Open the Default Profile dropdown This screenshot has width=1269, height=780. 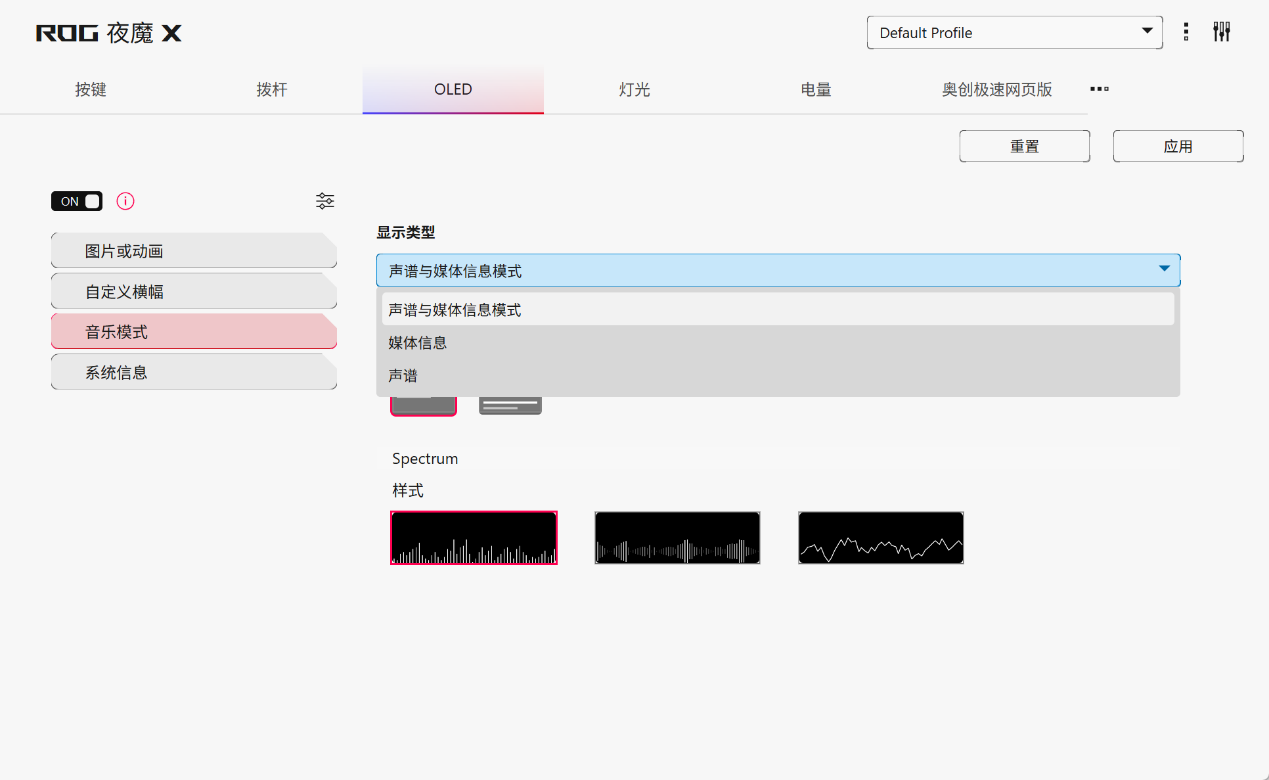pyautogui.click(x=1014, y=33)
